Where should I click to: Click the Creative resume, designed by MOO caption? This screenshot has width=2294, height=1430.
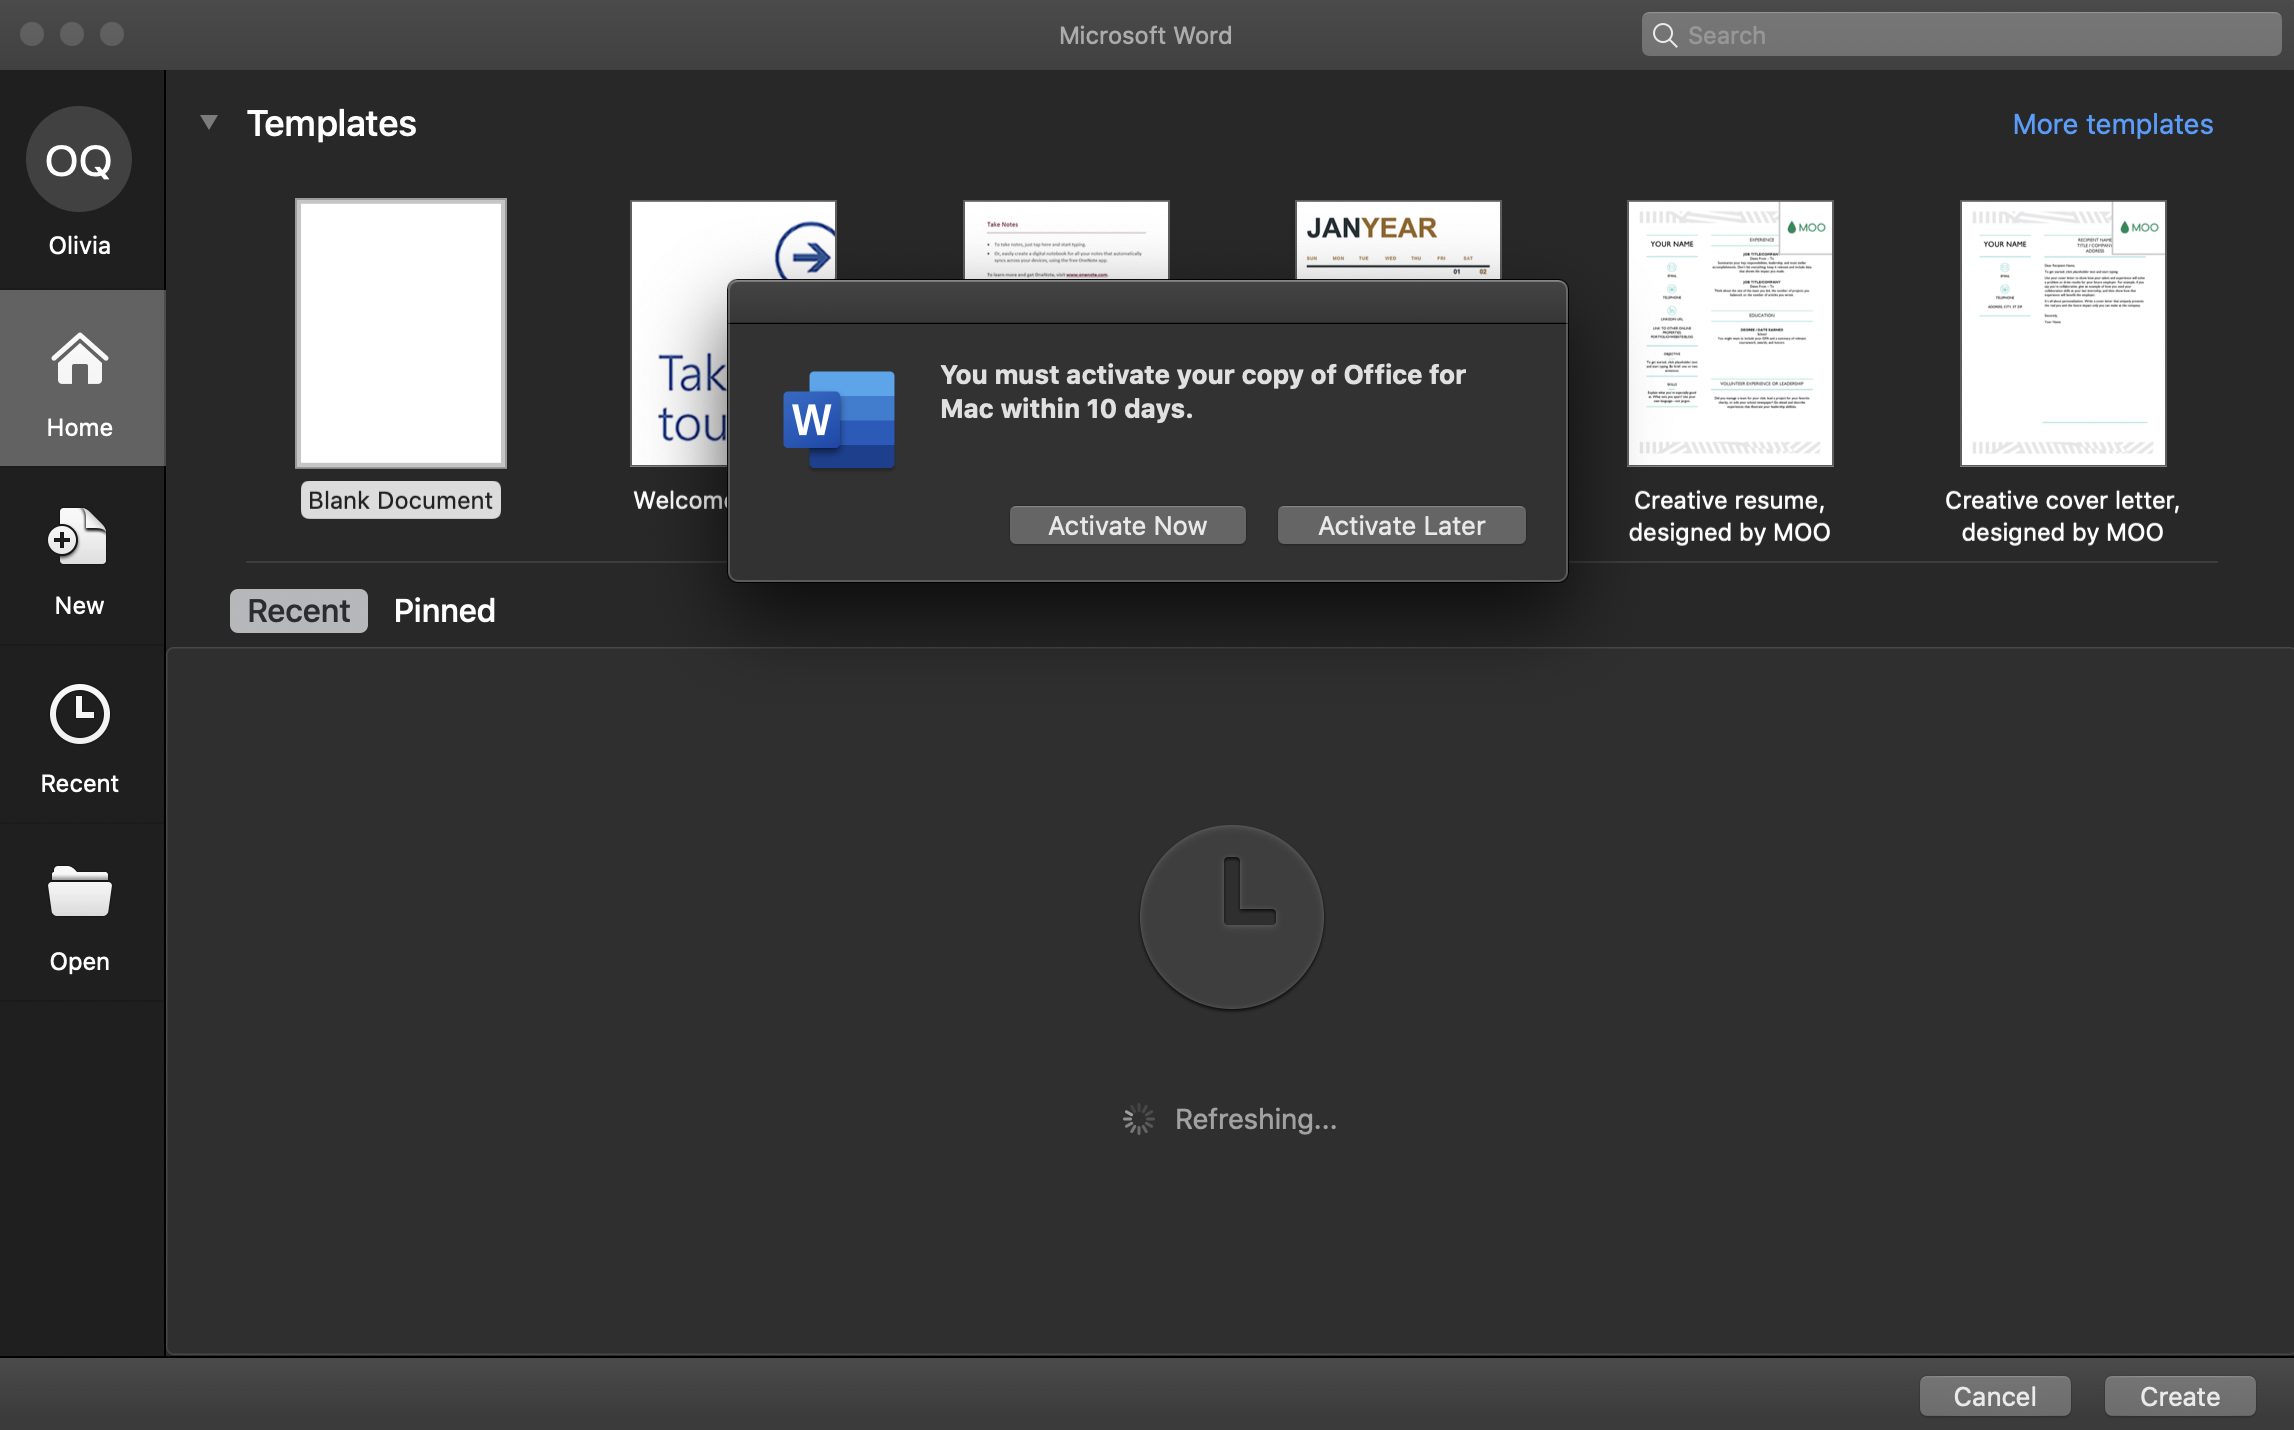click(1729, 516)
